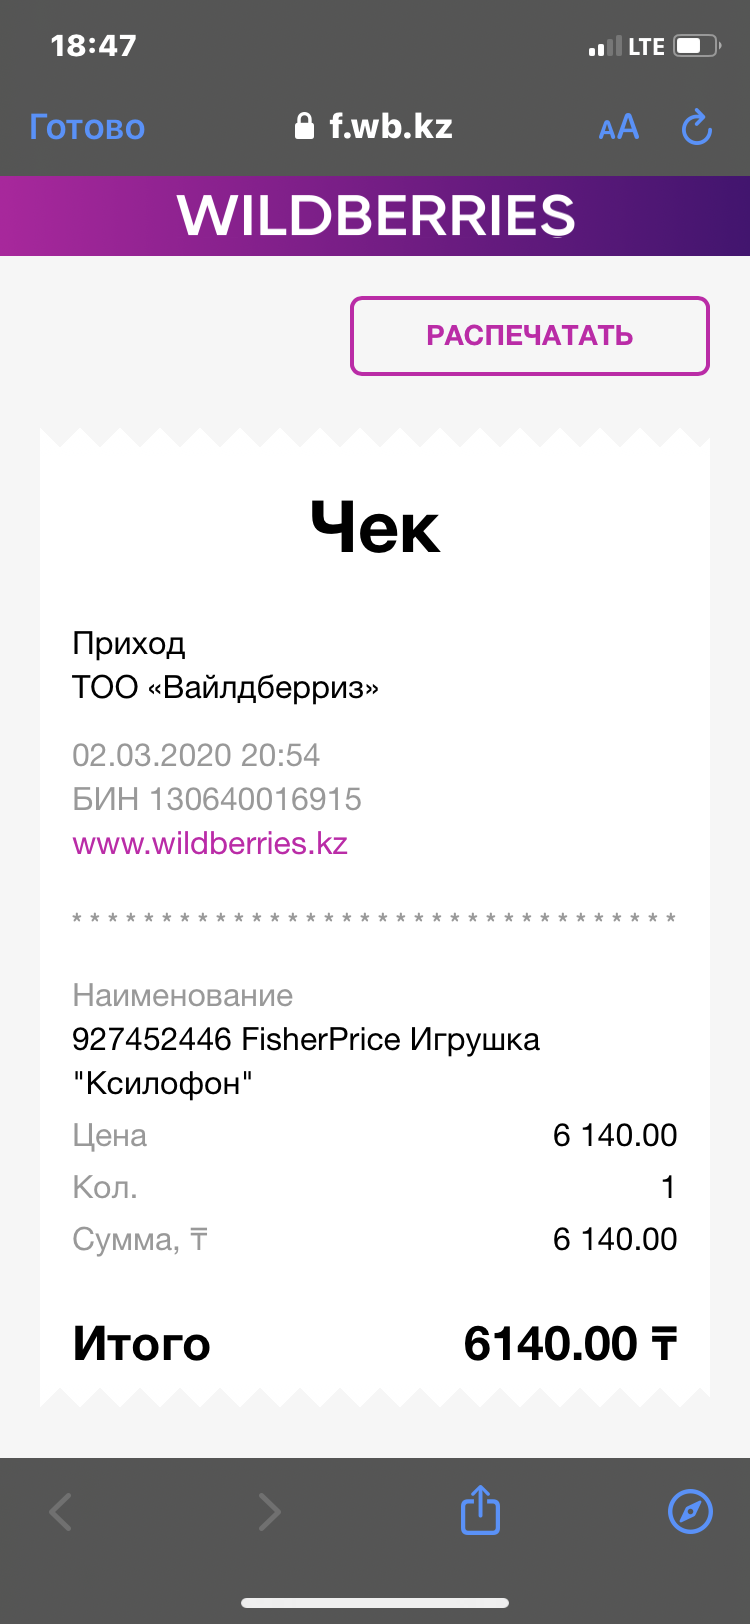Image resolution: width=750 pixels, height=1624 pixels.
Task: Tap the f.wb.kz address field
Action: pyautogui.click(x=390, y=127)
